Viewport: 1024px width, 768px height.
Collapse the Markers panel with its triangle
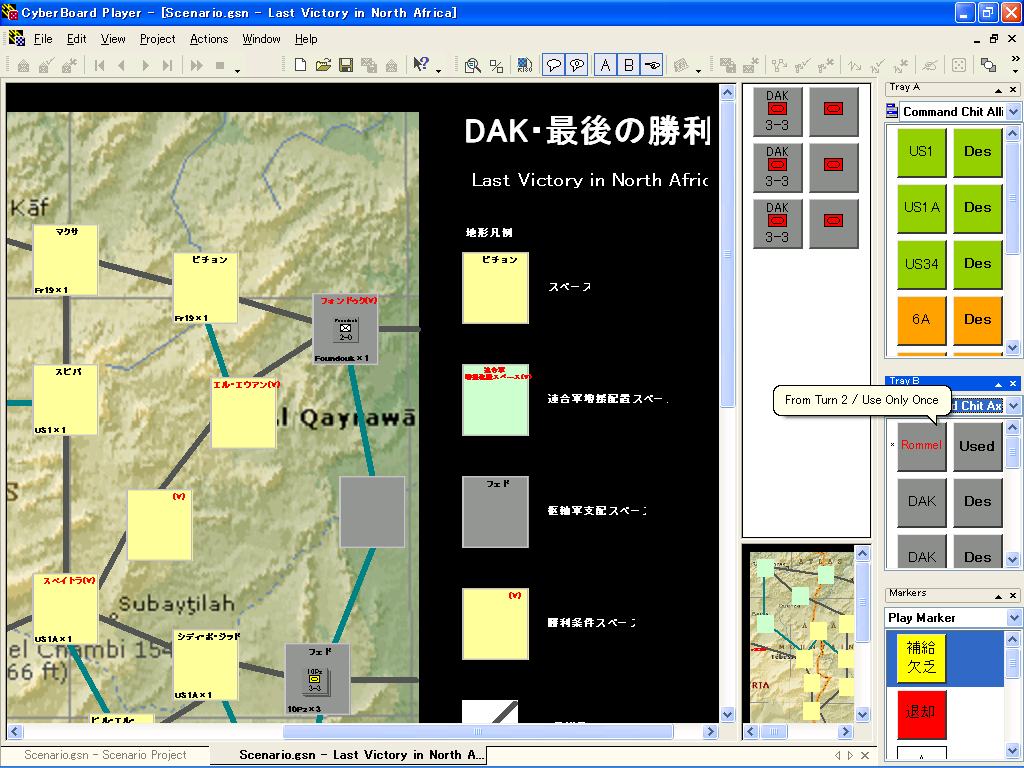(x=999, y=596)
